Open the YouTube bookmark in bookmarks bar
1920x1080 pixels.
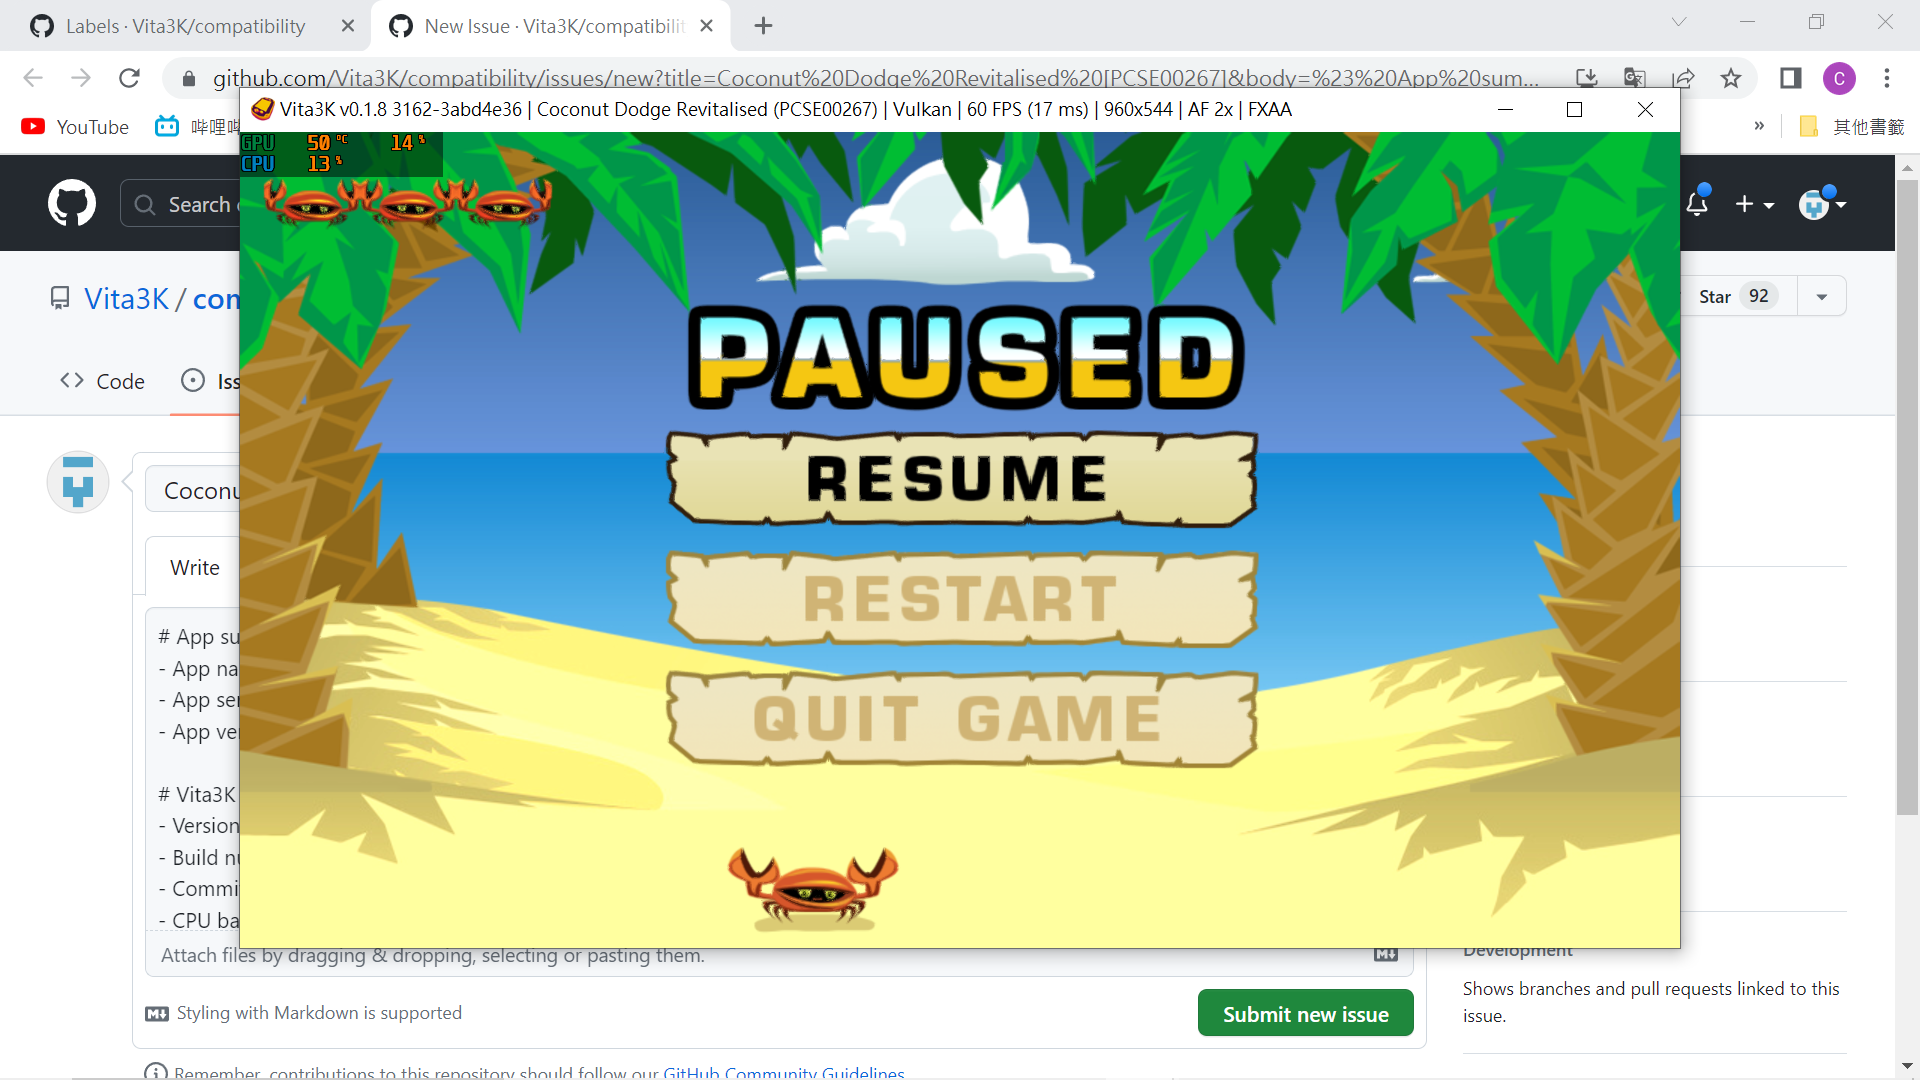point(74,126)
